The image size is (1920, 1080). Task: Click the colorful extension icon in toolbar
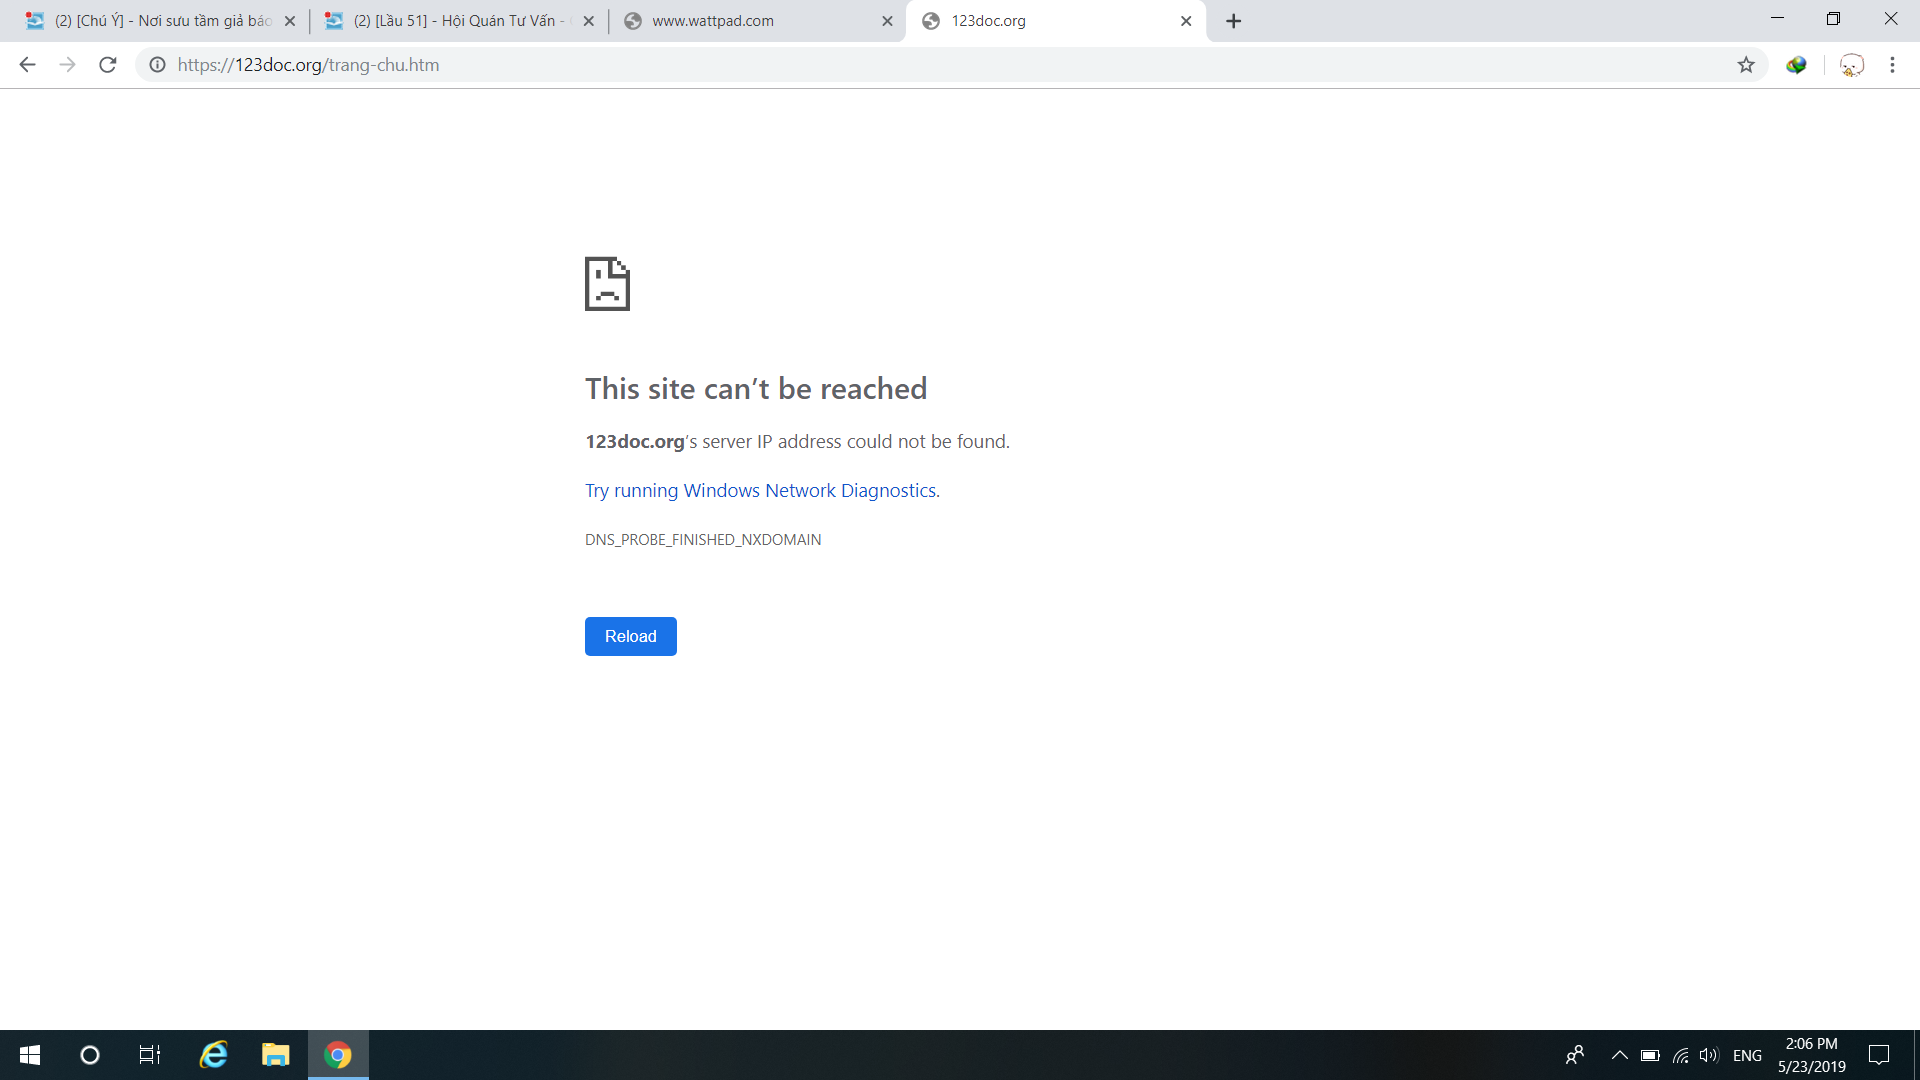[1797, 65]
